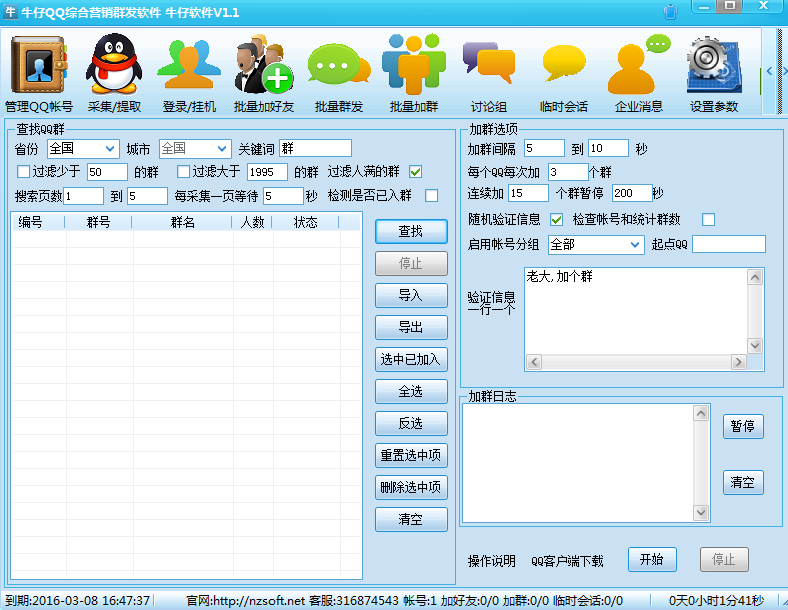Open the 操作说明 link
788x610 pixels.
[491, 561]
